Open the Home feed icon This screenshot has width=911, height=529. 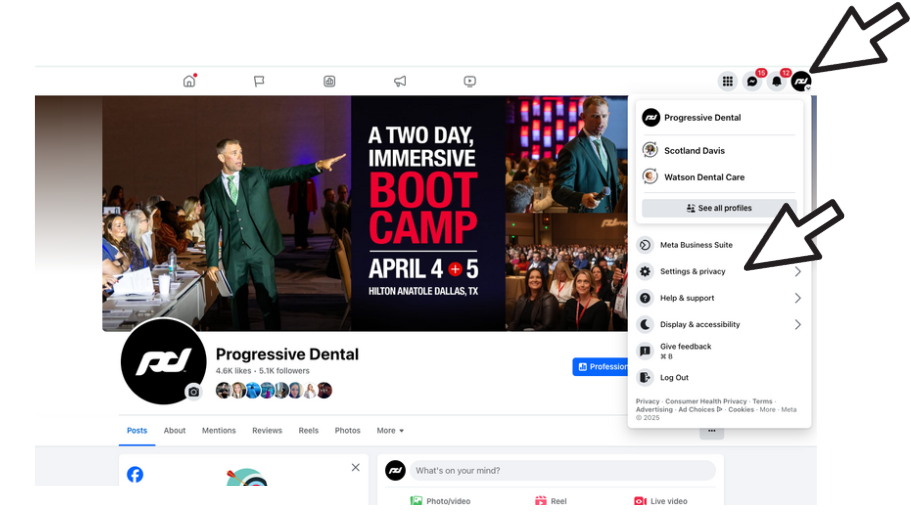[189, 81]
